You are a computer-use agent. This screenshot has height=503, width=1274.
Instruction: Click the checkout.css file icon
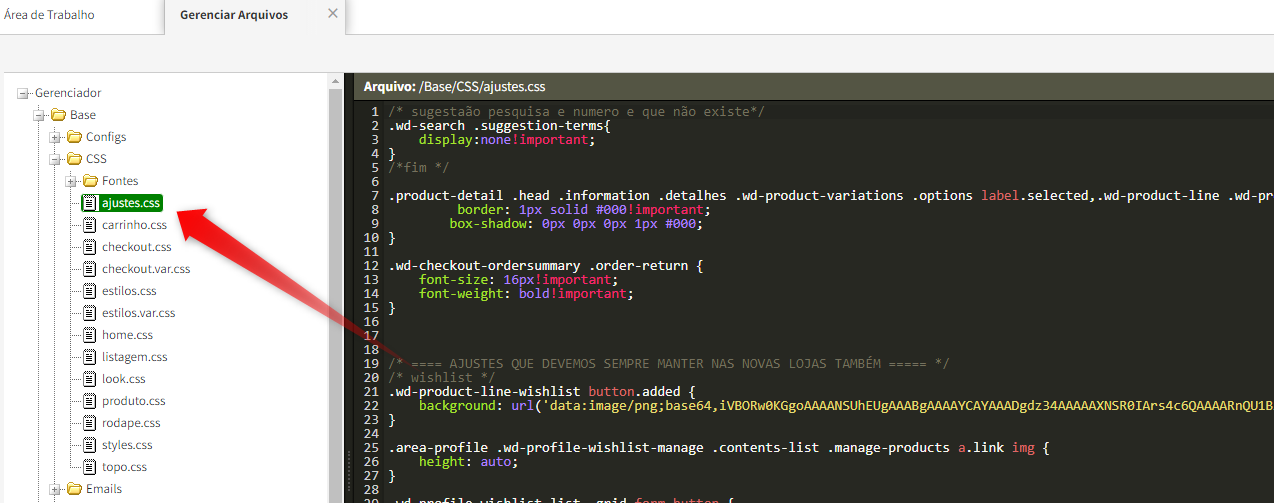pos(89,247)
